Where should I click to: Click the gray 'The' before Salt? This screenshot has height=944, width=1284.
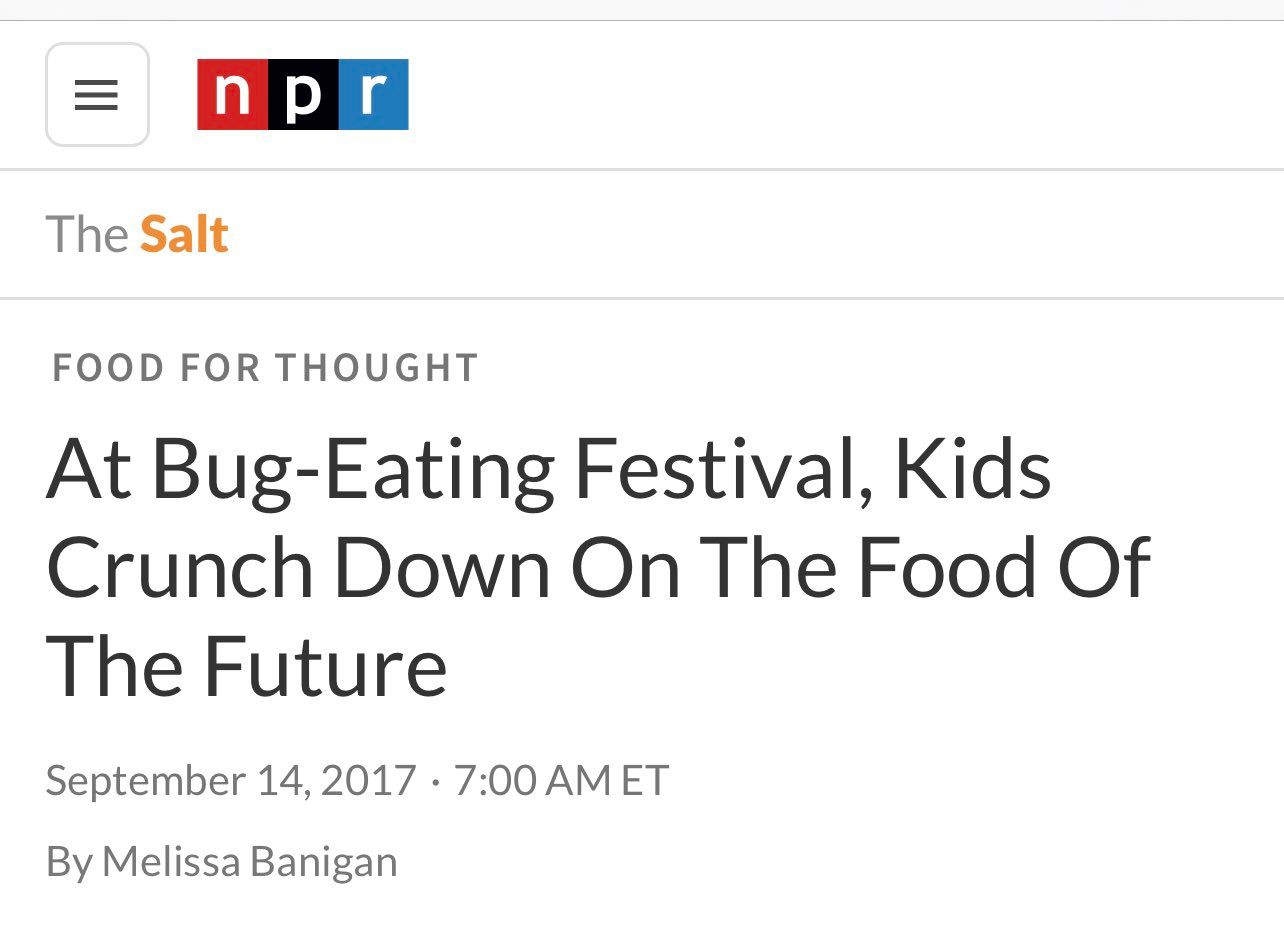[86, 235]
